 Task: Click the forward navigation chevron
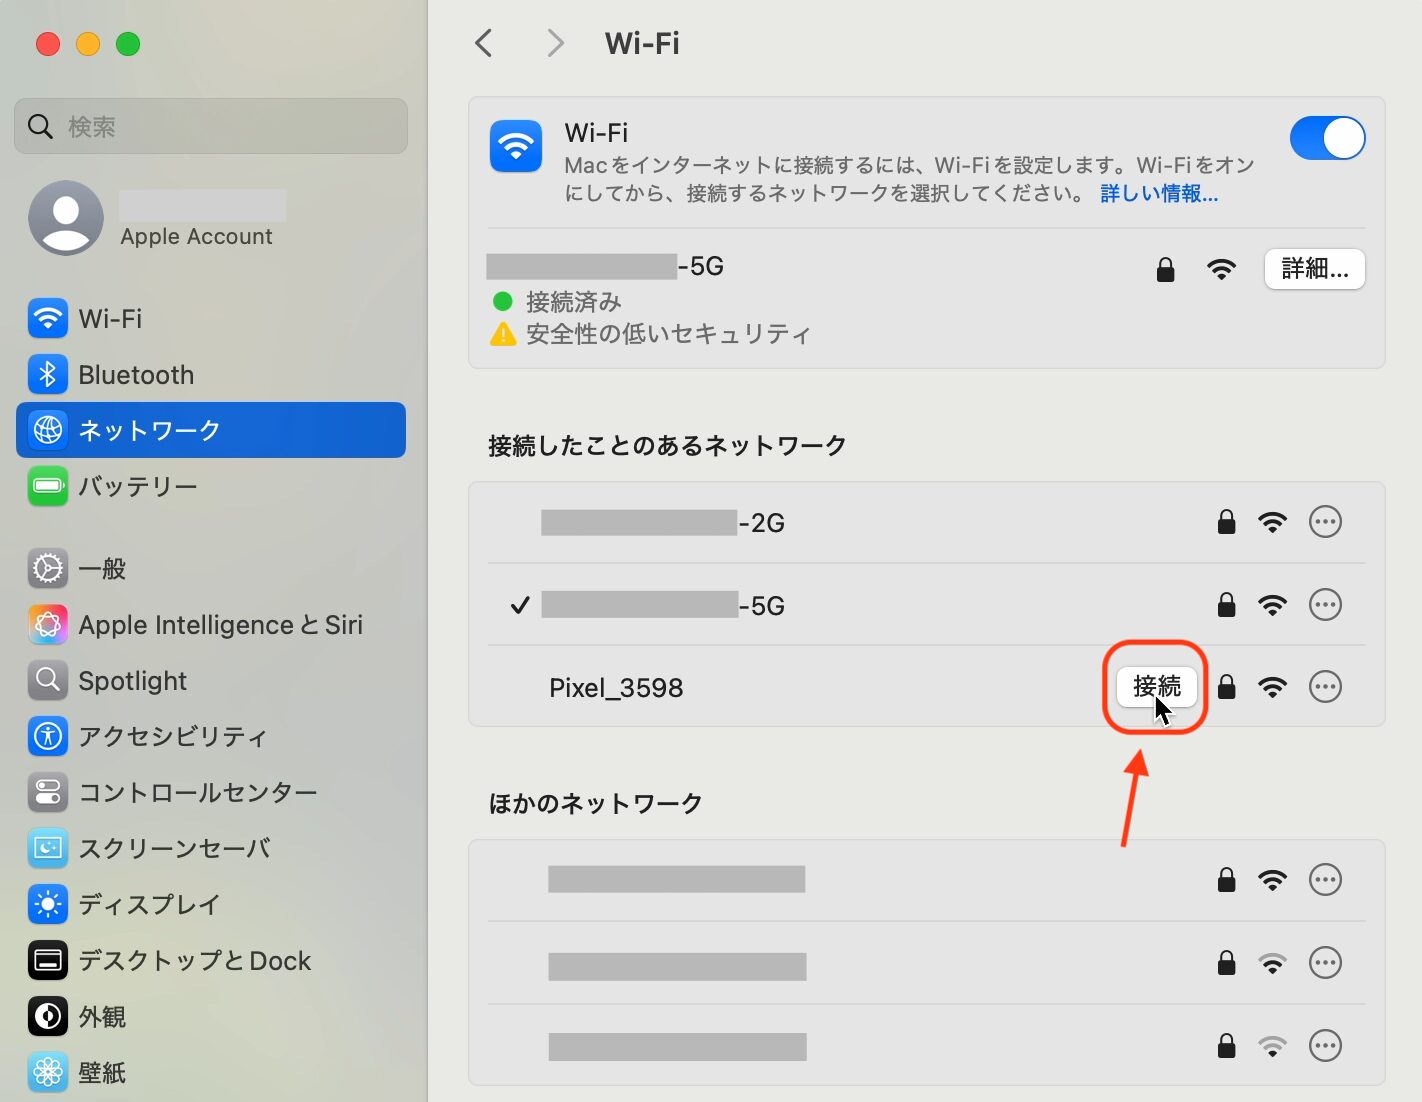click(555, 43)
